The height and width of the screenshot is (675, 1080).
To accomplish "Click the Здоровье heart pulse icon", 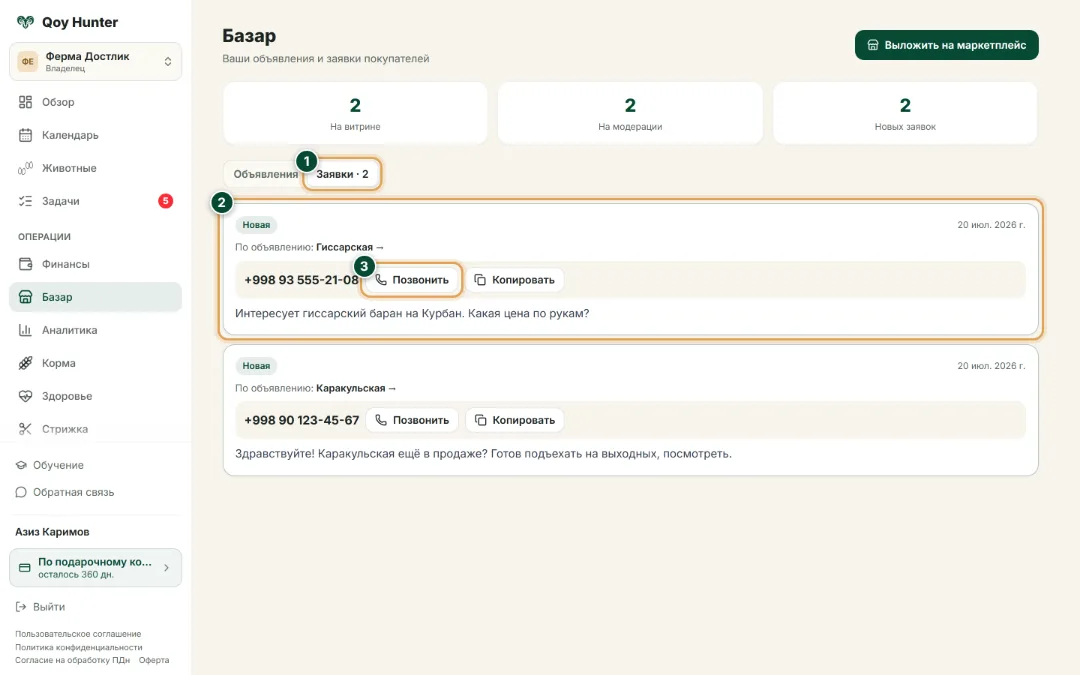I will (x=25, y=396).
